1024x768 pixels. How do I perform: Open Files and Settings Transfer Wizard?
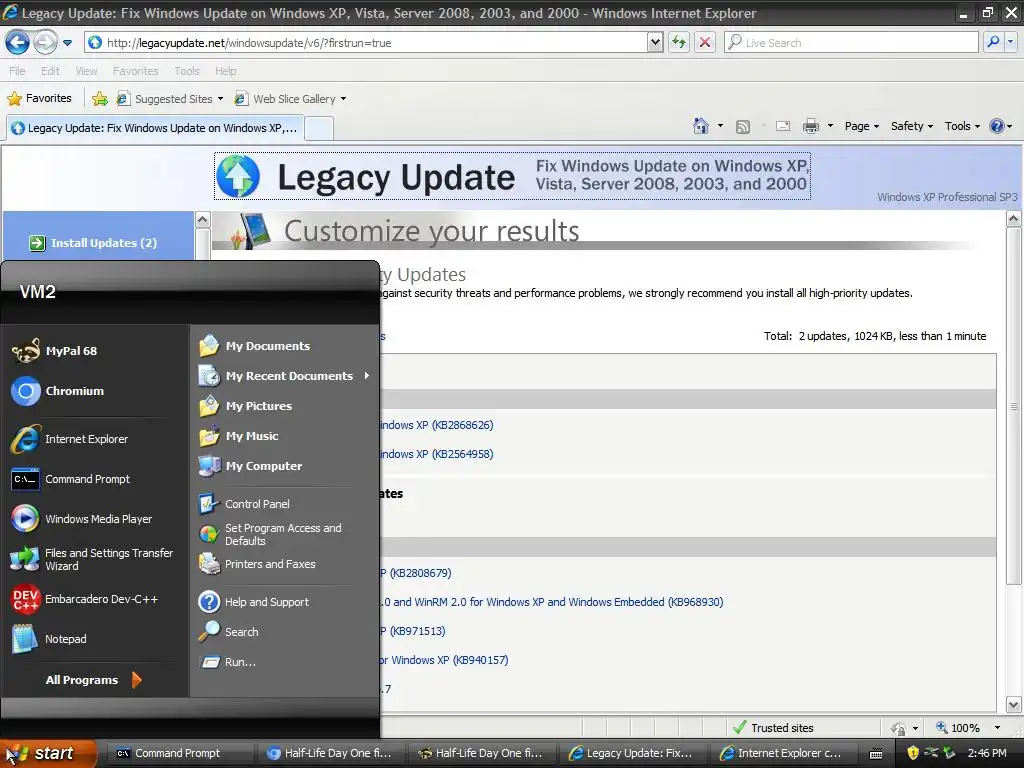coord(91,560)
